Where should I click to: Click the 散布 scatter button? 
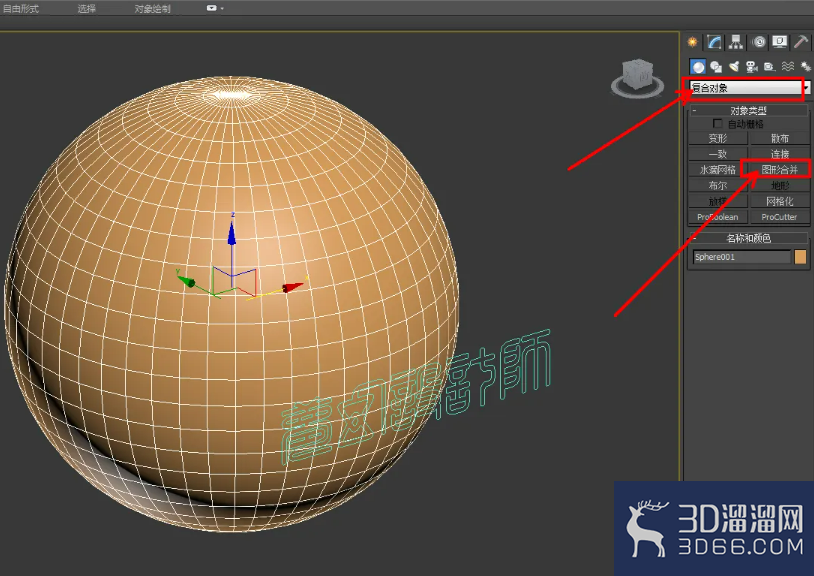pyautogui.click(x=779, y=138)
